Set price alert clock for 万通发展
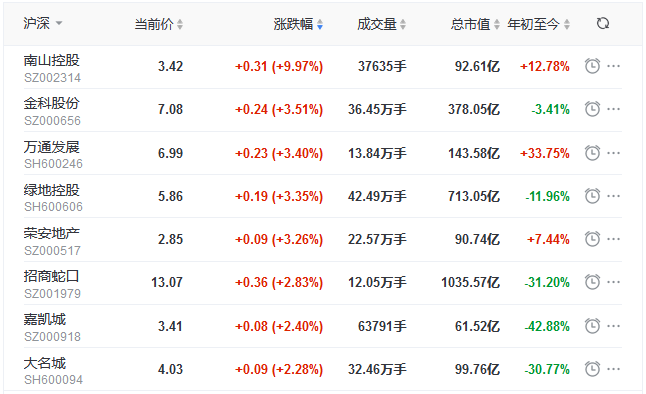The image size is (646, 394). coord(592,153)
